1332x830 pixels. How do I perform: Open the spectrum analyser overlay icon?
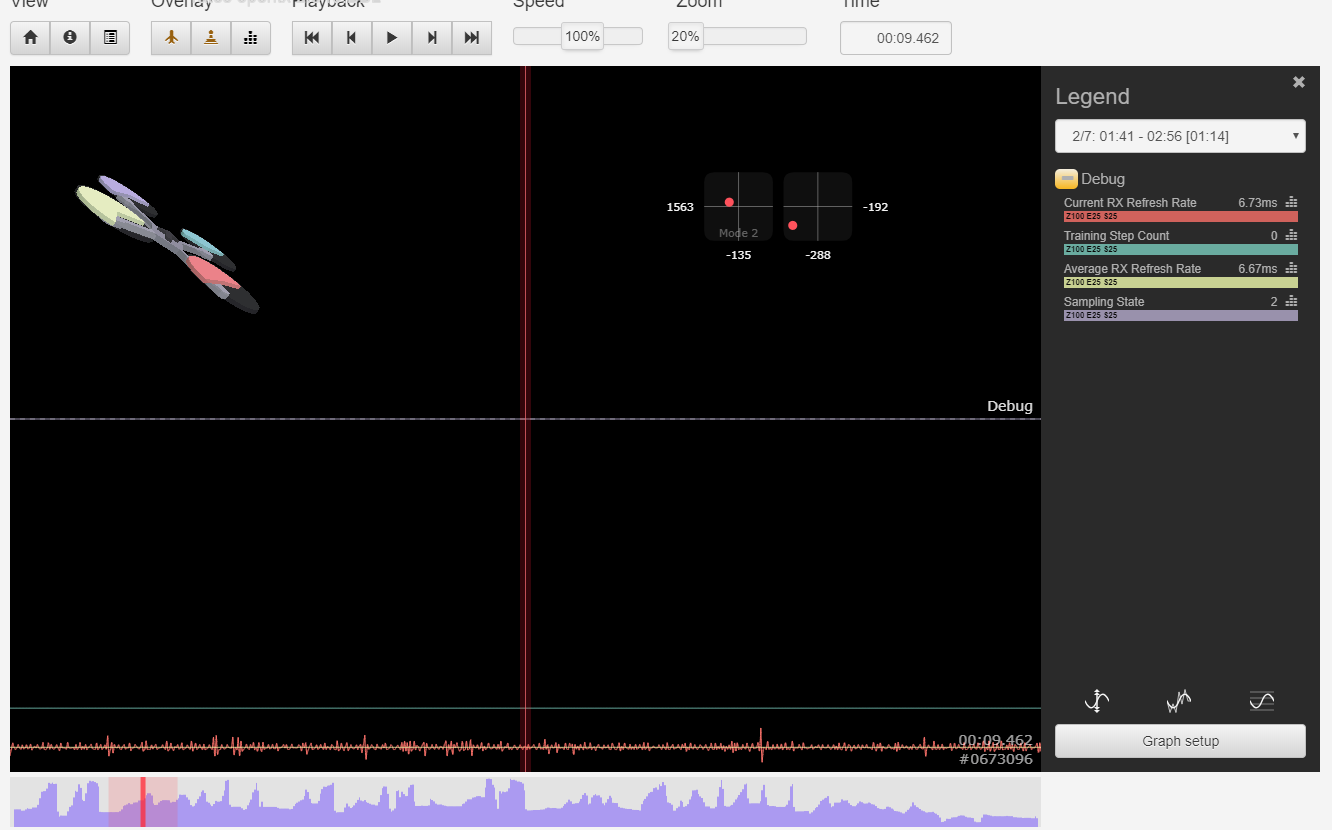(x=251, y=37)
